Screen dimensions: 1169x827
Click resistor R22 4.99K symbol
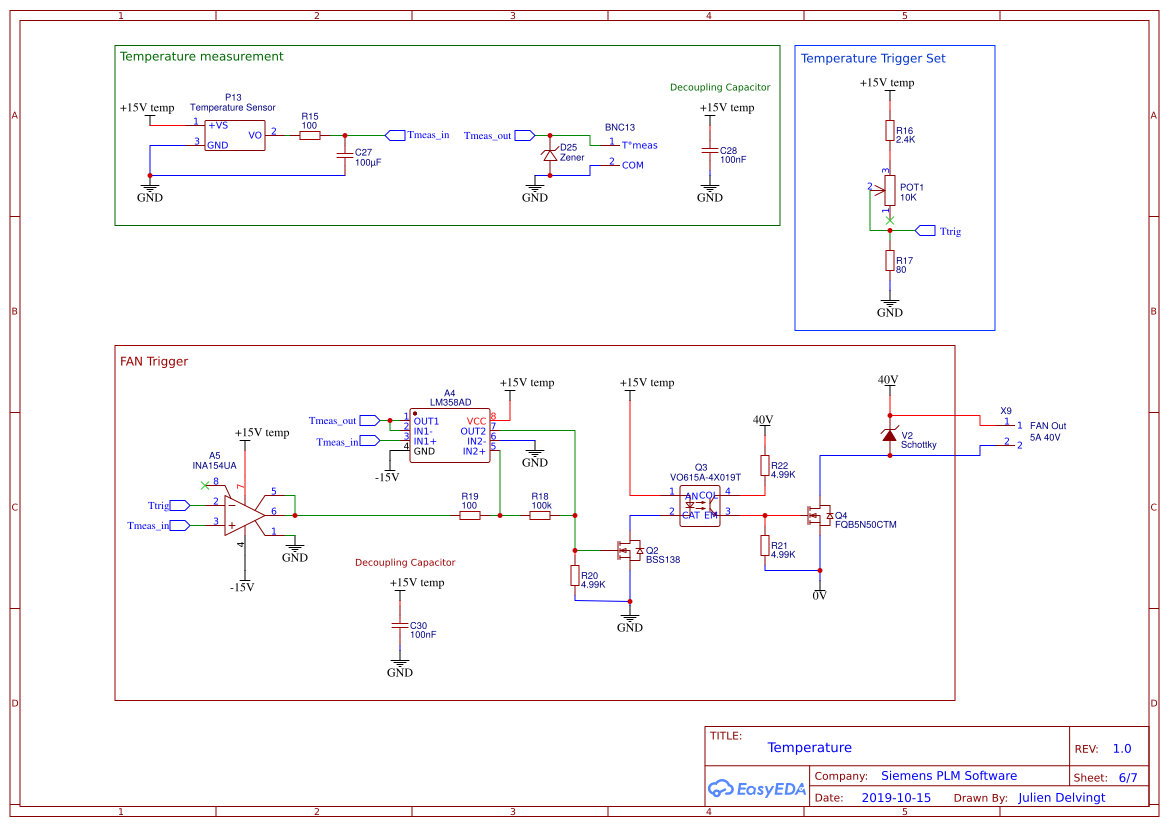(x=765, y=465)
